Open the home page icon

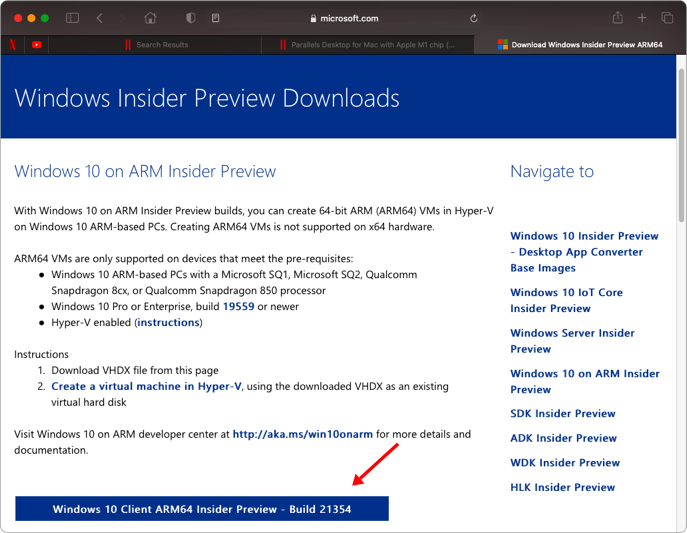point(150,18)
